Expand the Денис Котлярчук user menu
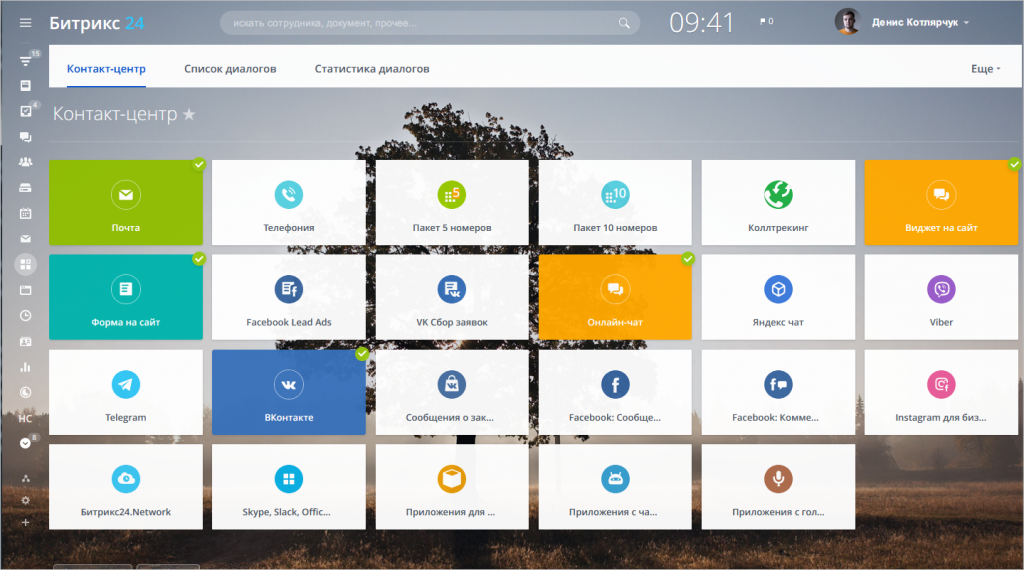 pos(920,22)
